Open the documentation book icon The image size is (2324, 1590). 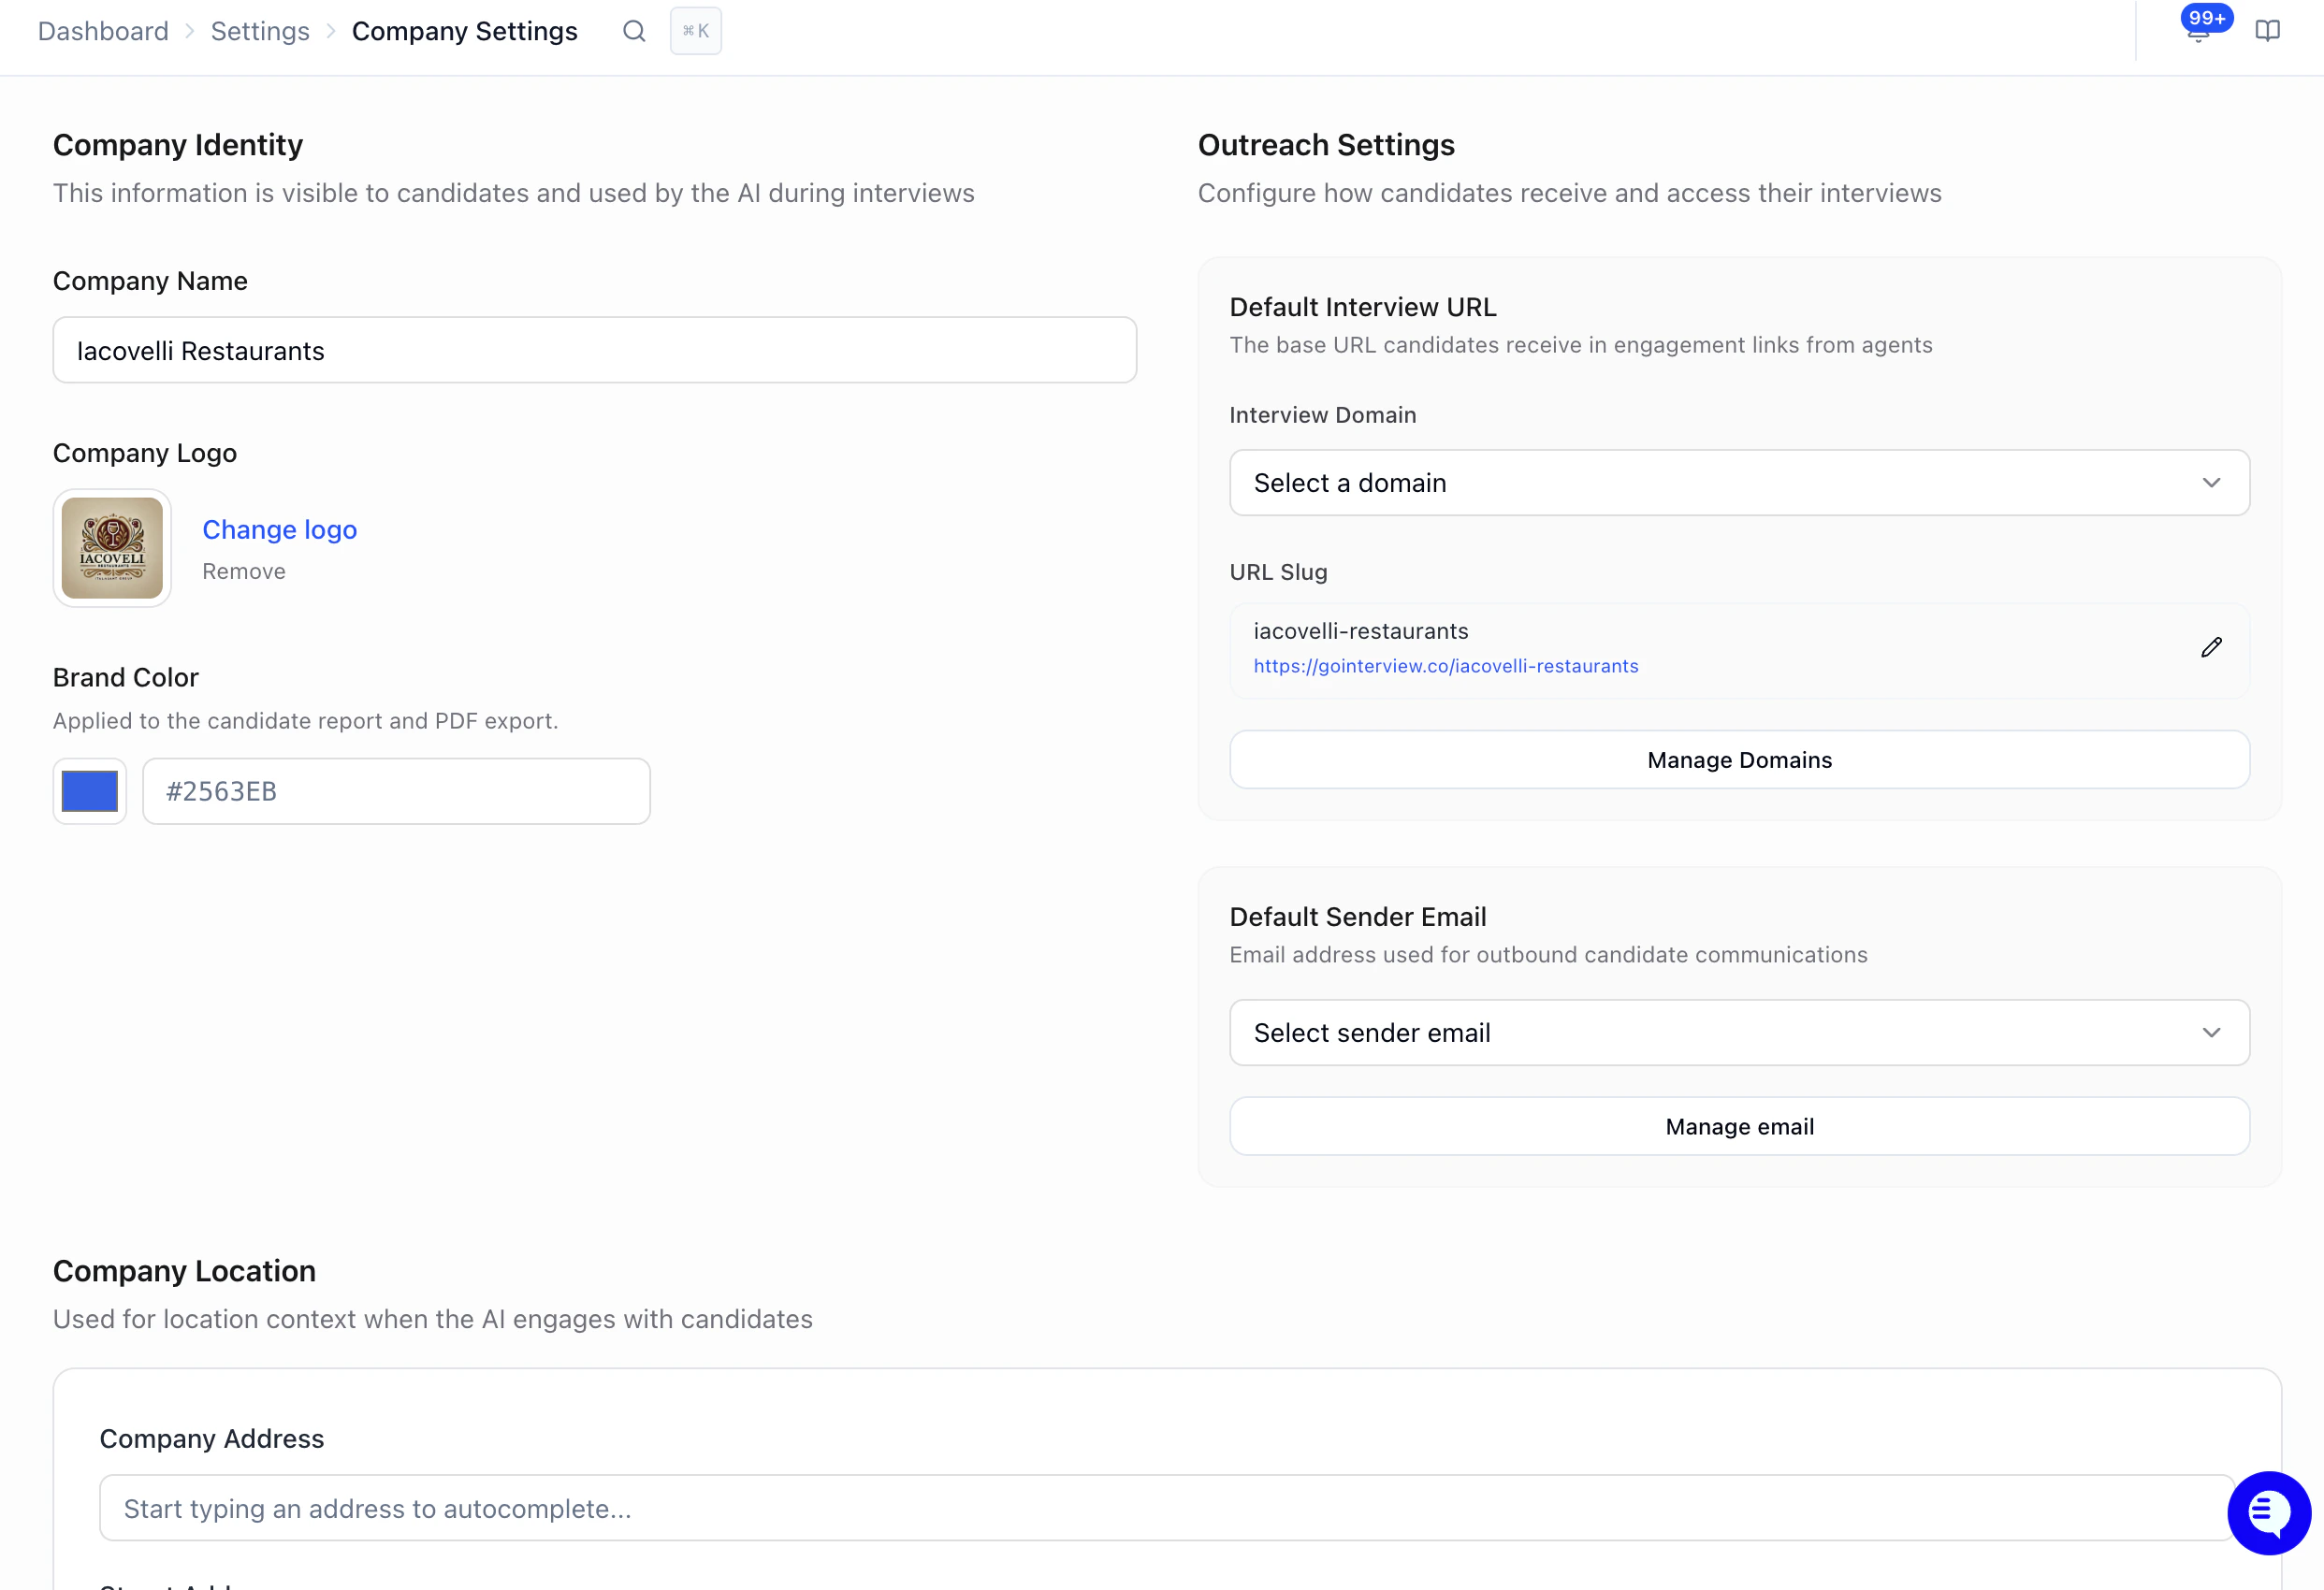[x=2267, y=31]
